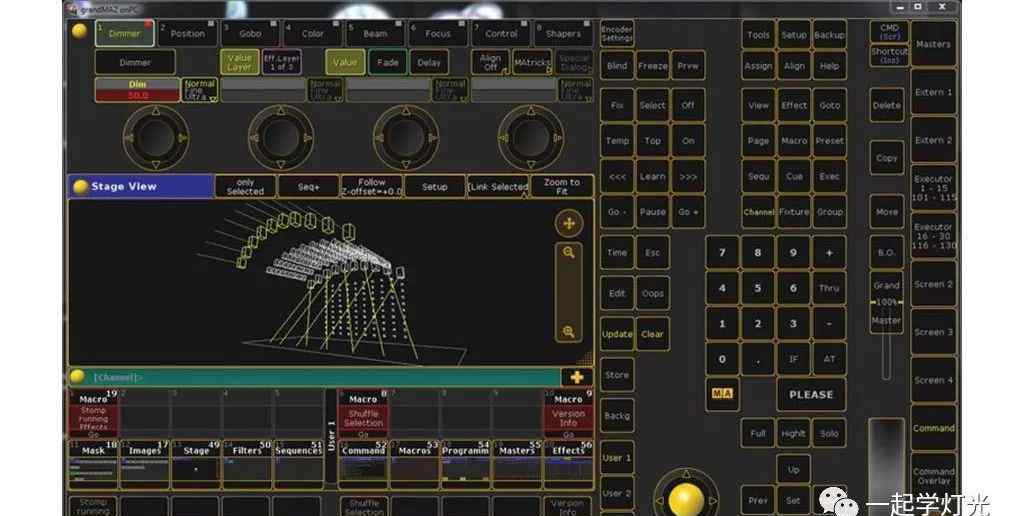Viewport: 1024px width, 516px height.
Task: Click the pan/move icon in Stage View
Action: (x=569, y=223)
